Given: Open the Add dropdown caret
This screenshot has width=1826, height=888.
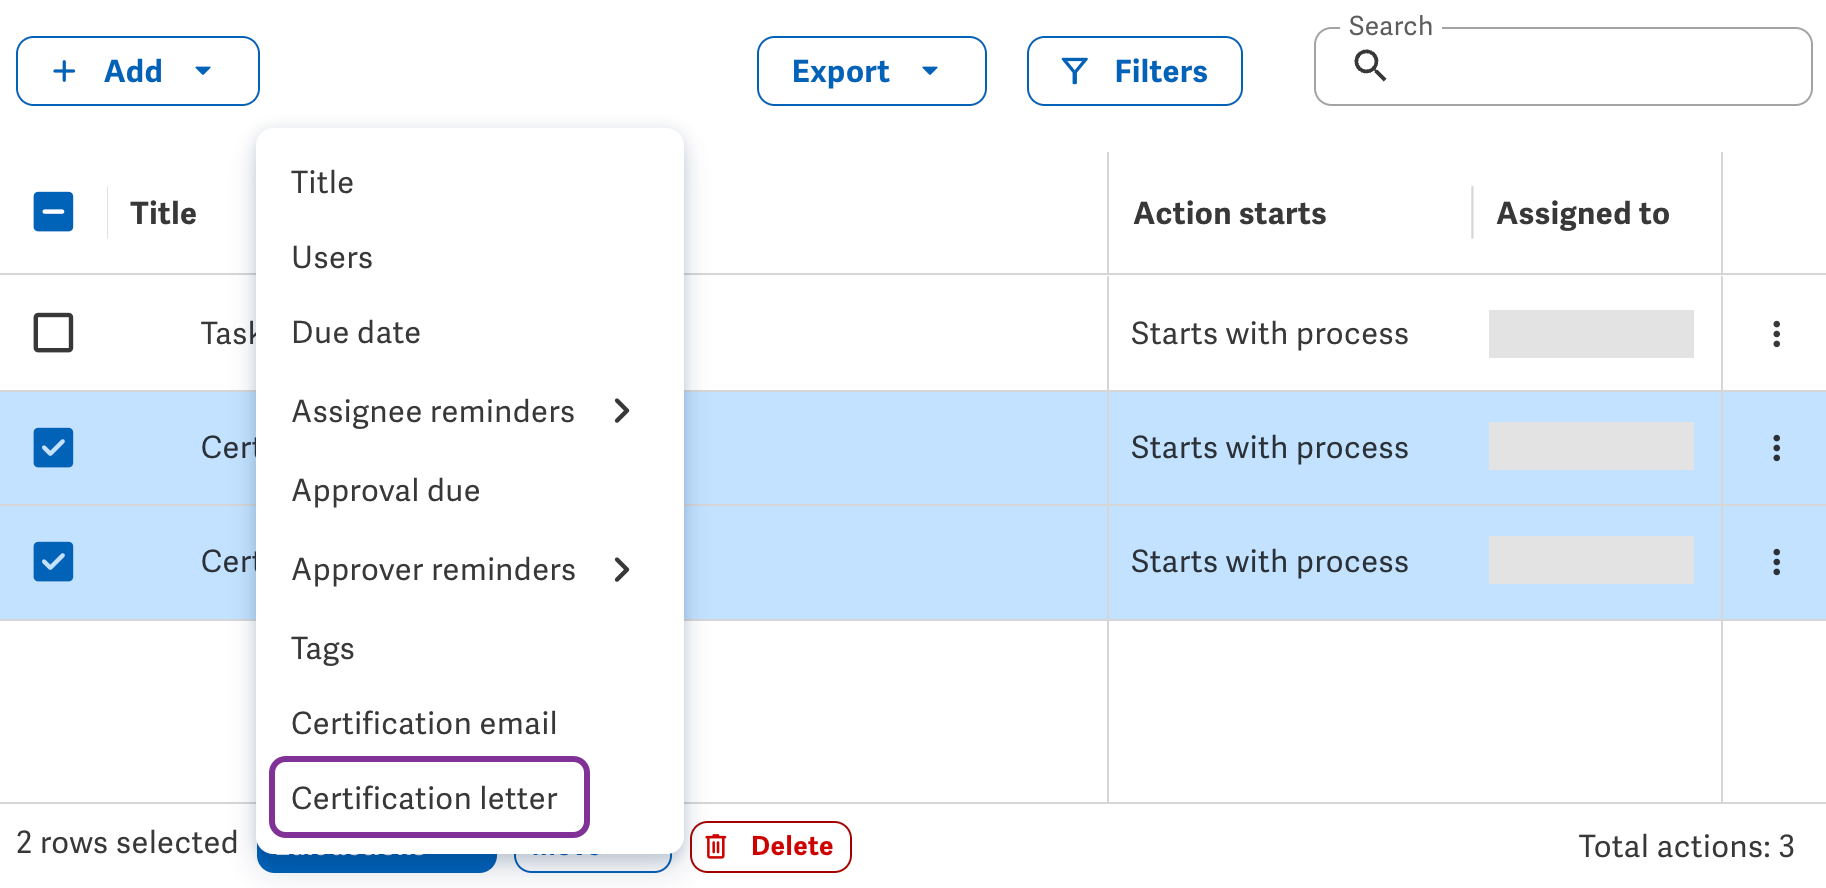Looking at the screenshot, I should [x=203, y=71].
